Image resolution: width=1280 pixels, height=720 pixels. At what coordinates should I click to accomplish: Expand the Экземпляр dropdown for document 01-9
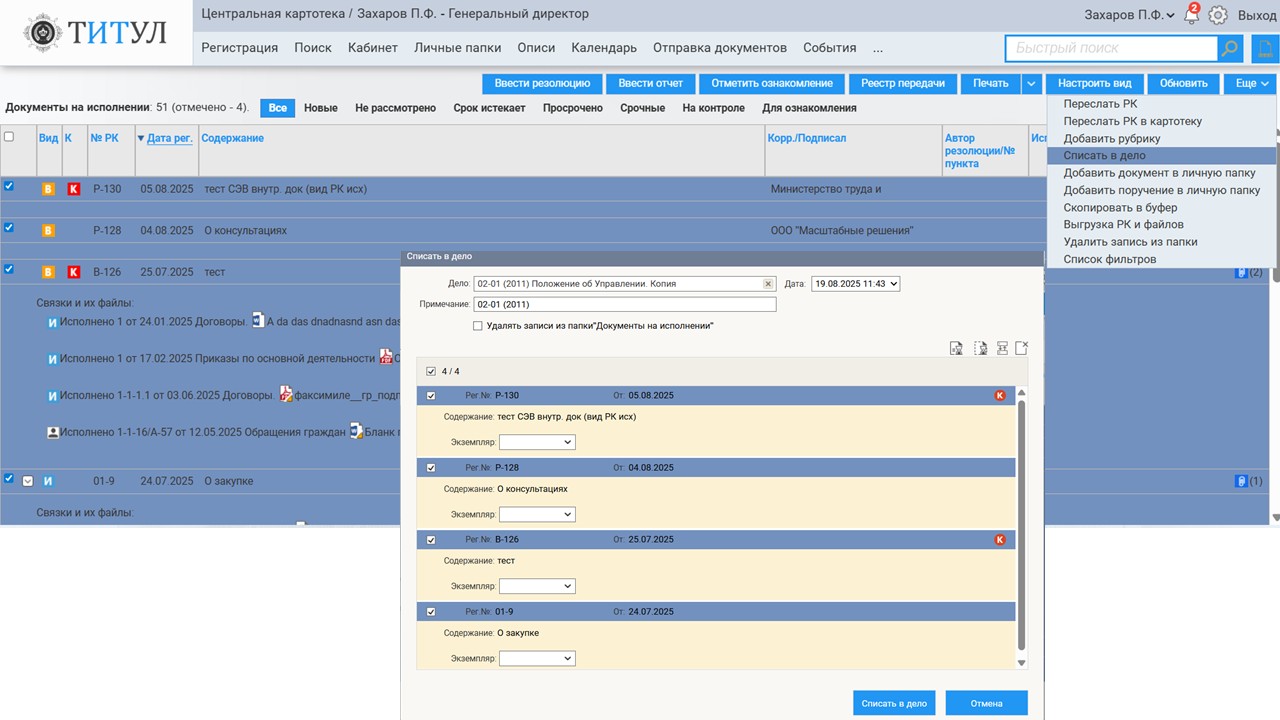click(537, 658)
